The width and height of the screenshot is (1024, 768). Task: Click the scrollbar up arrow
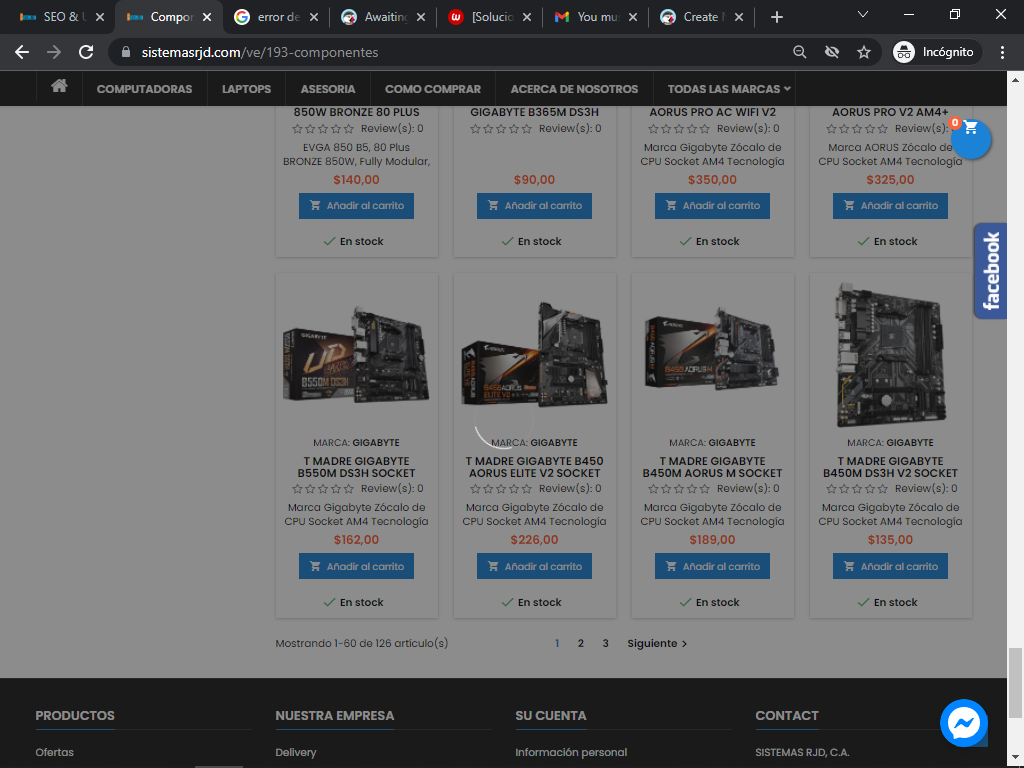click(1015, 80)
